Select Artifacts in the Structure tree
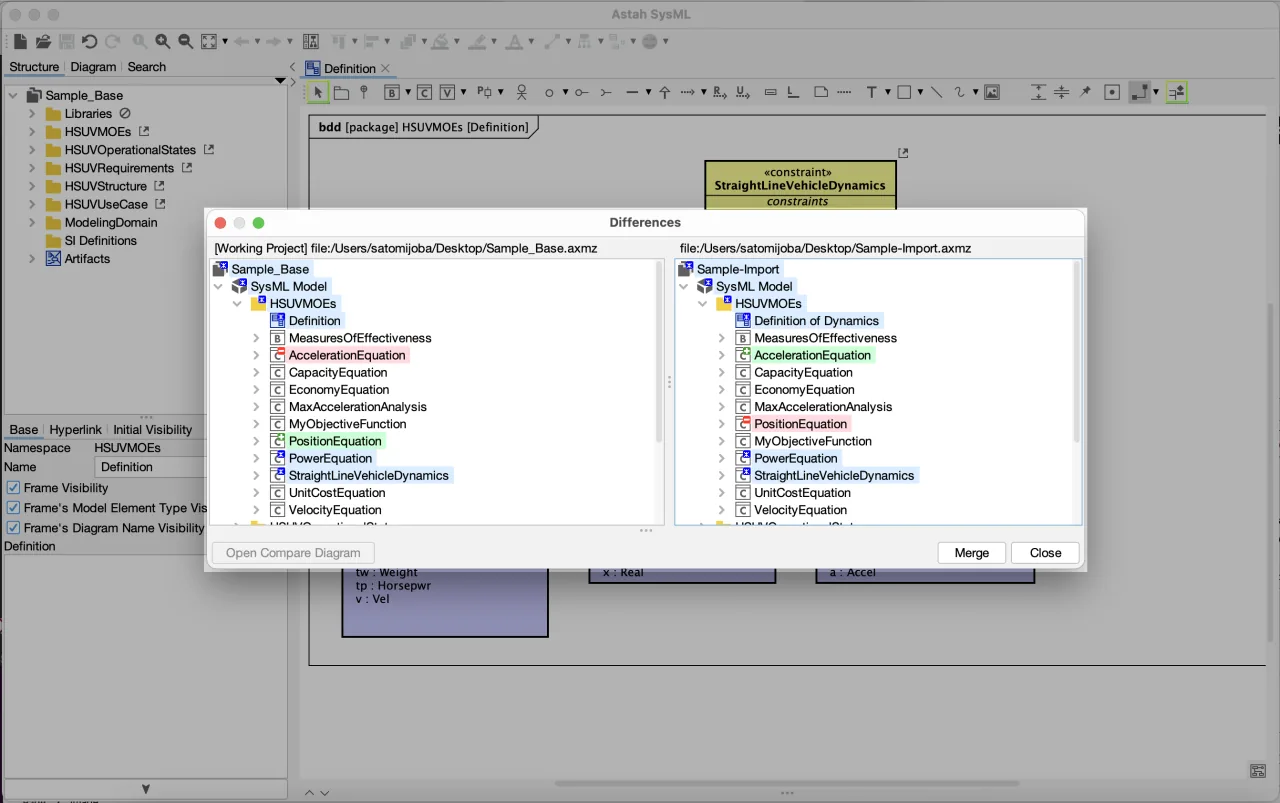Viewport: 1280px width, 803px height. pos(88,258)
